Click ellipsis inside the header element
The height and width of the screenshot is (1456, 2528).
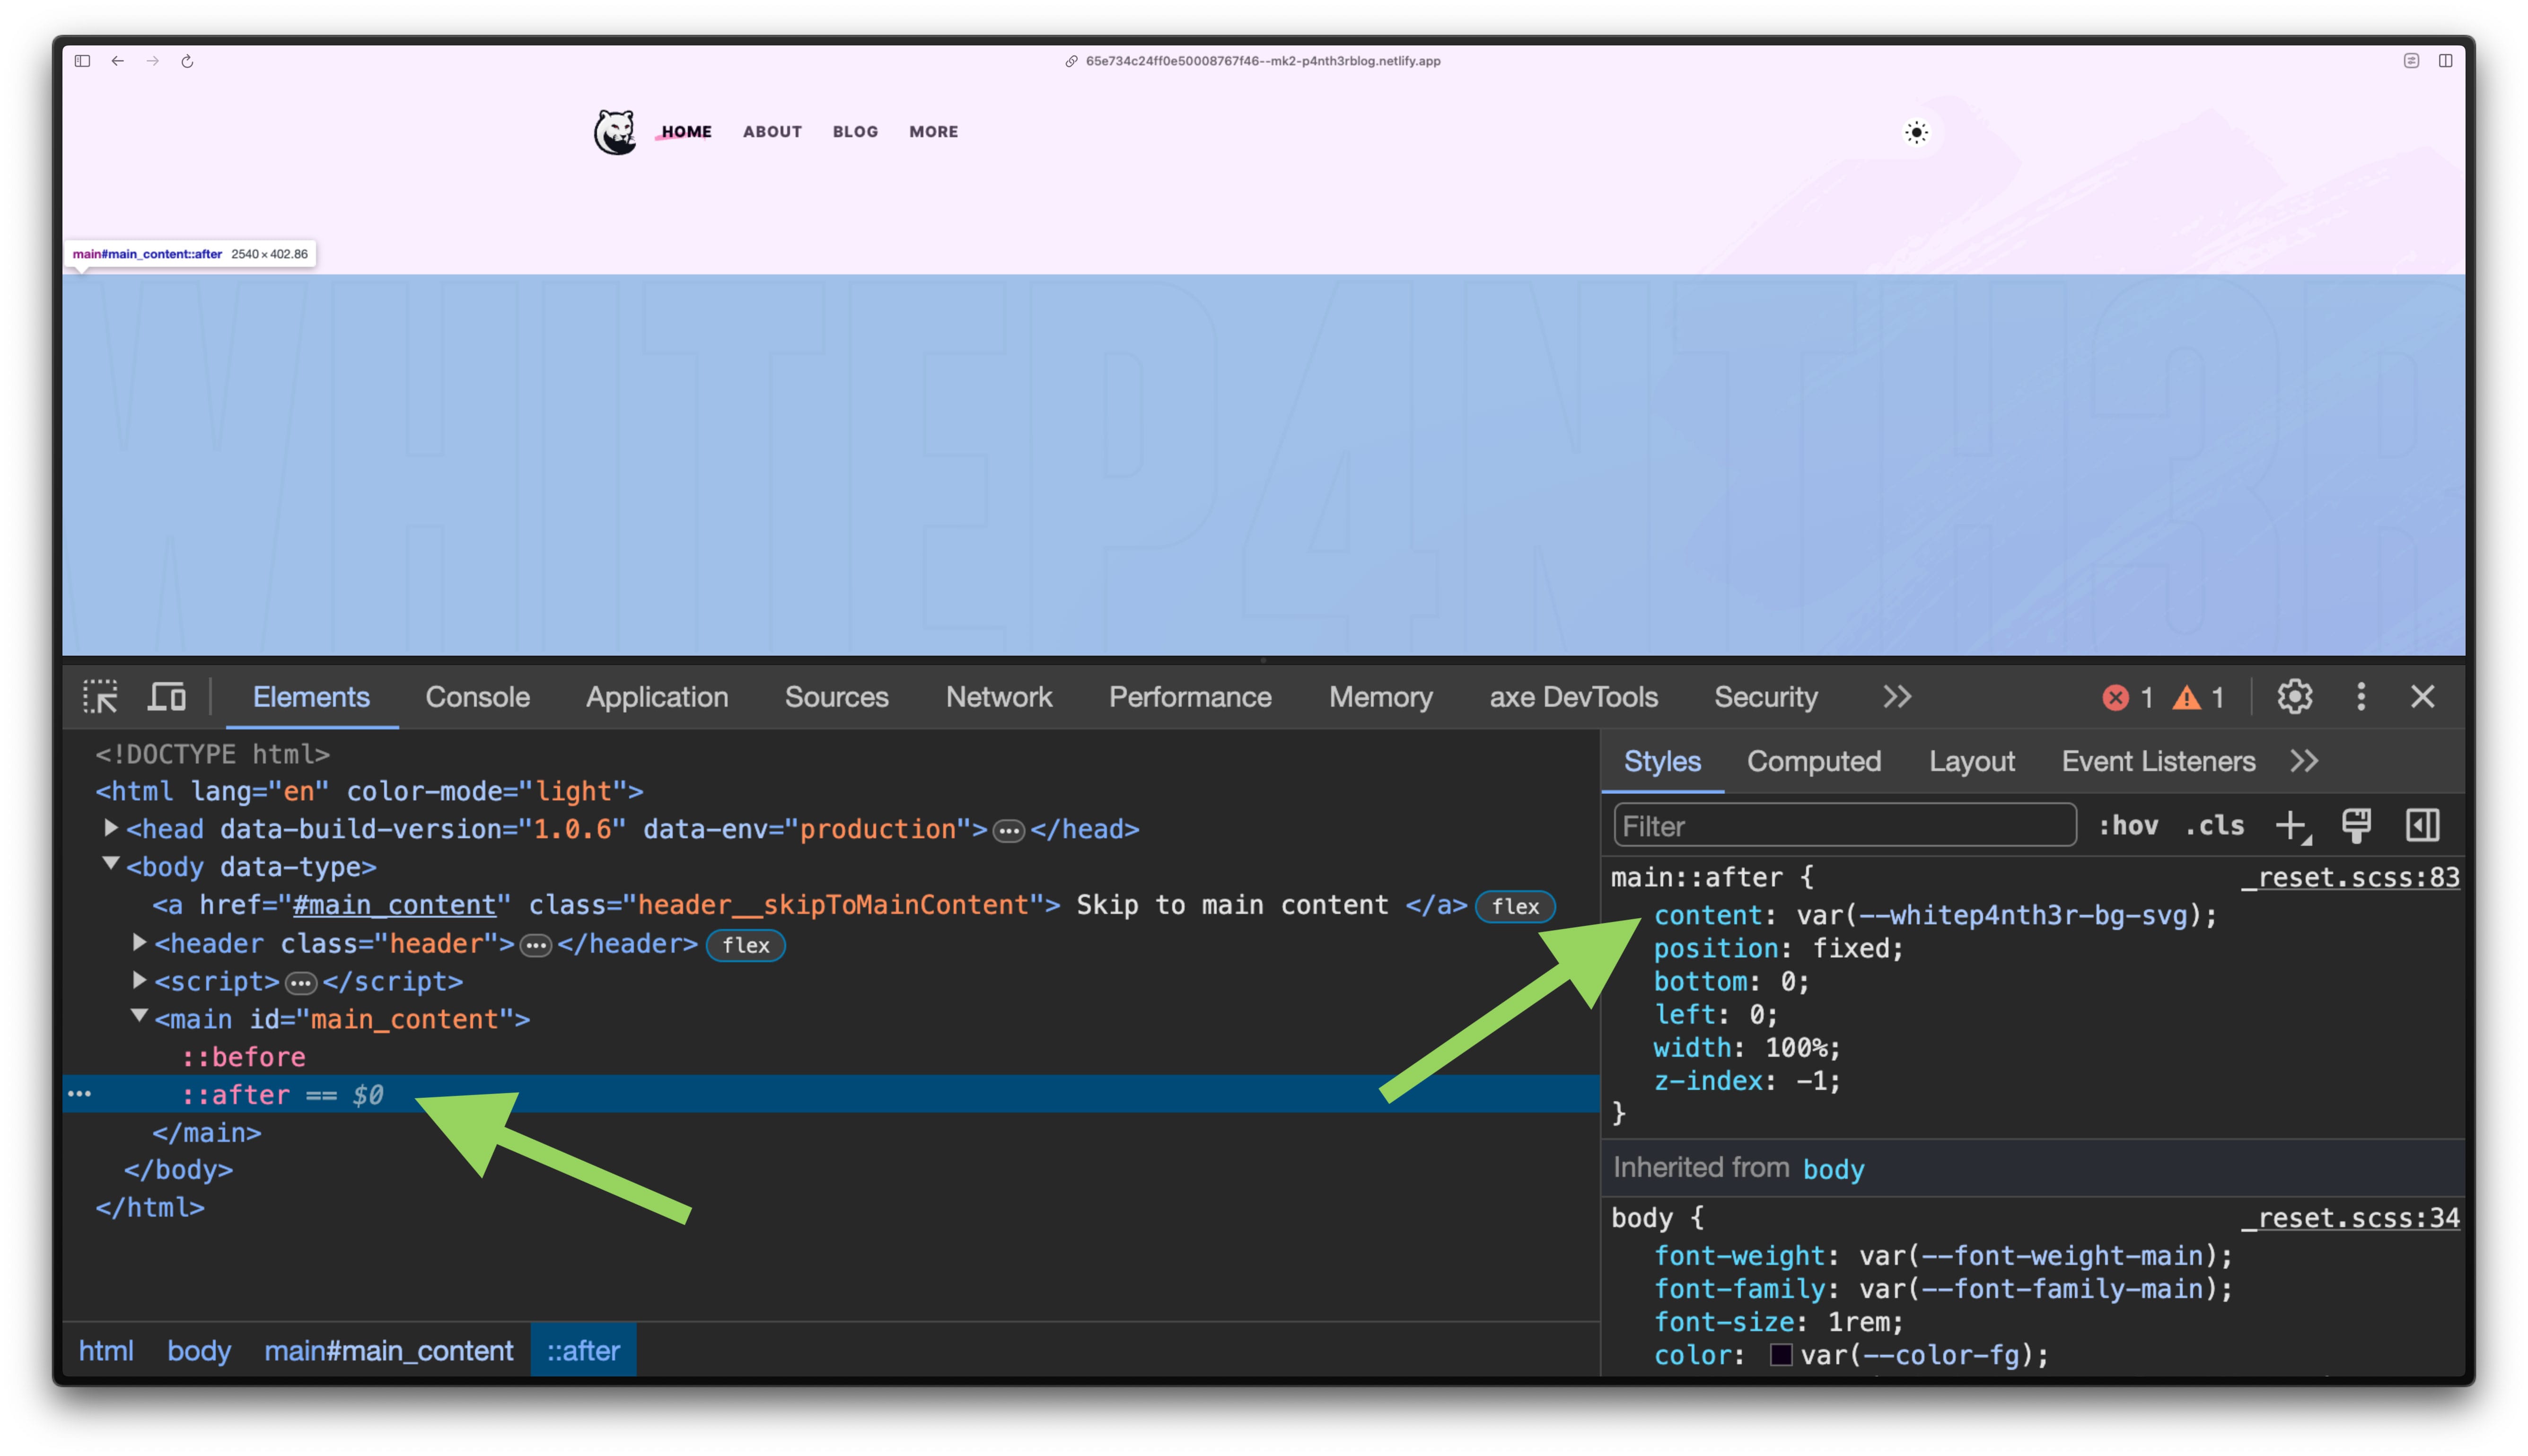536,945
